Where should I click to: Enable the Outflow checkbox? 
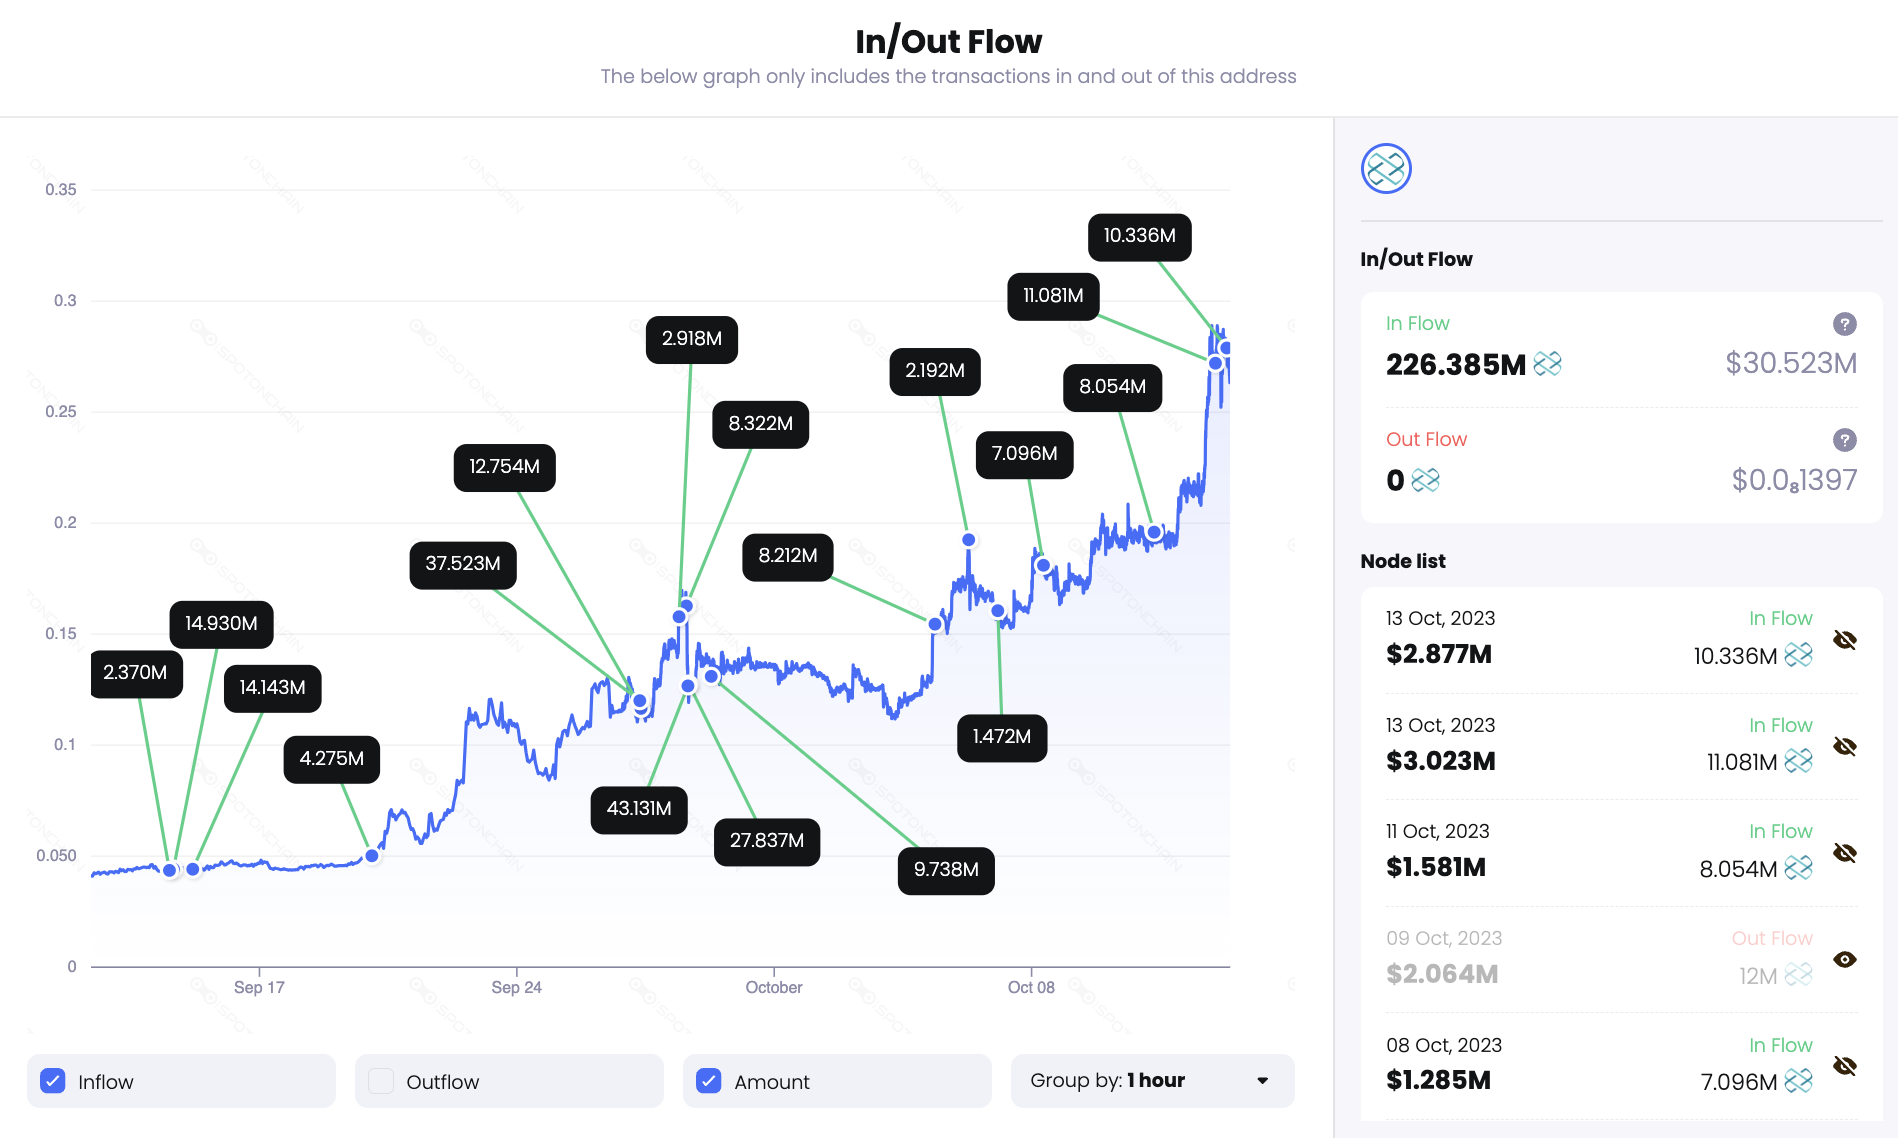[x=380, y=1081]
